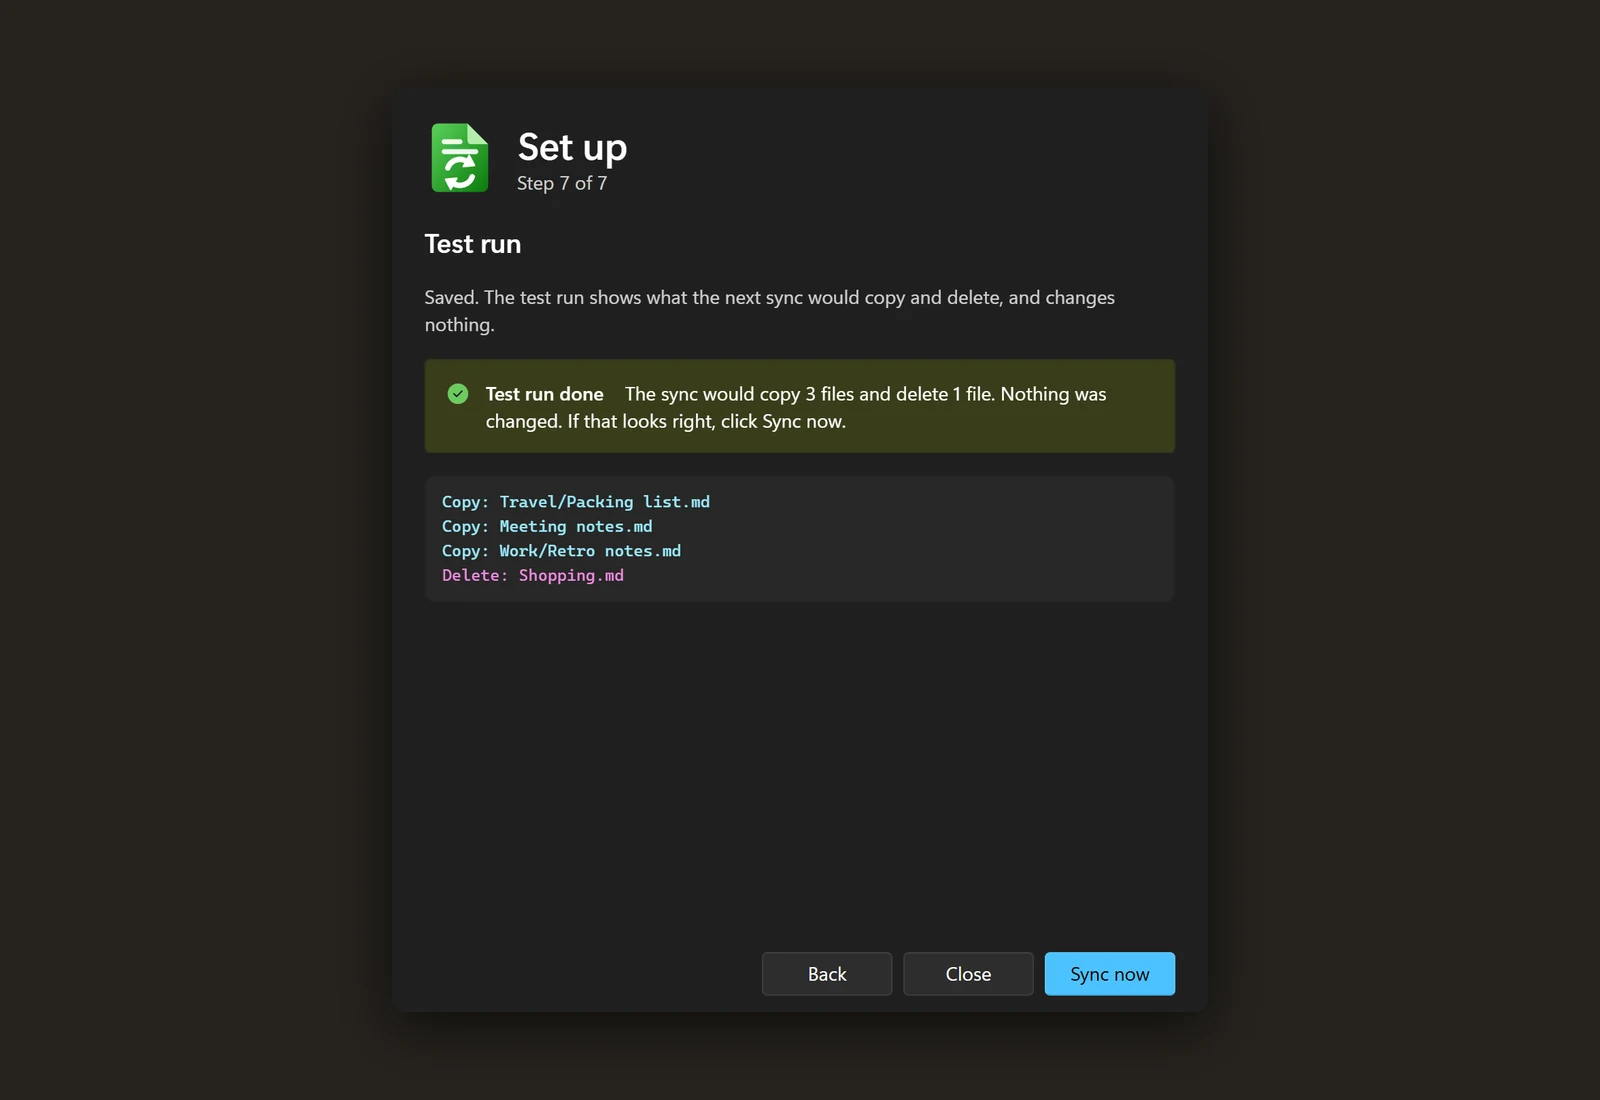Click the green success checkmark icon
The height and width of the screenshot is (1100, 1600).
point(458,394)
